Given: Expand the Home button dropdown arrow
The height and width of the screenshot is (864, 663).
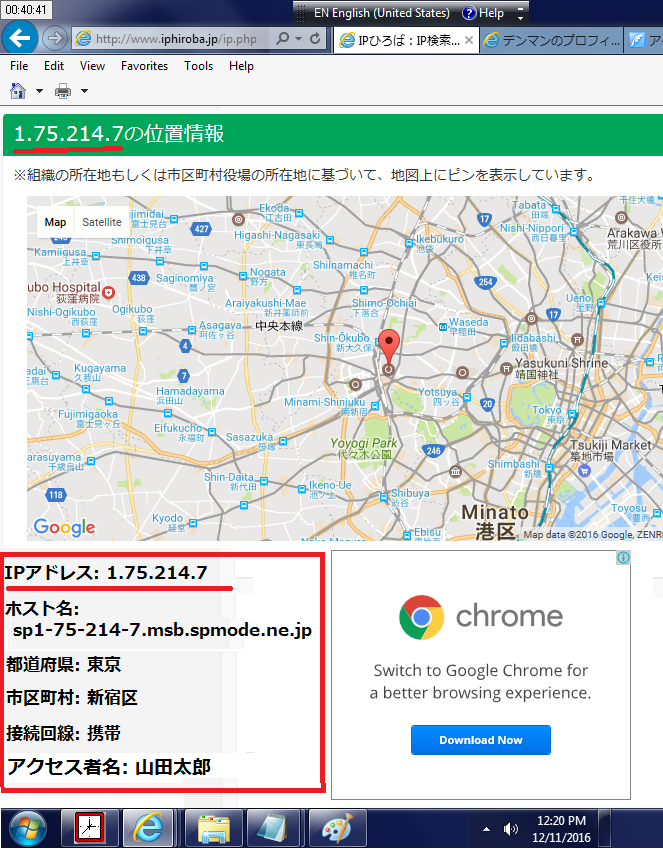Looking at the screenshot, I should pyautogui.click(x=39, y=91).
